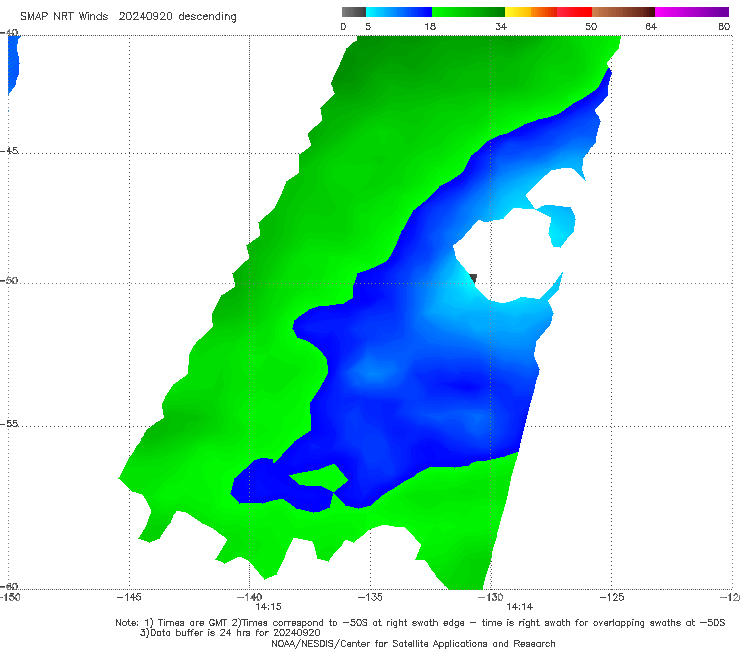Click the longitude label '-125'
The width and height of the screenshot is (740, 650).
612,597
